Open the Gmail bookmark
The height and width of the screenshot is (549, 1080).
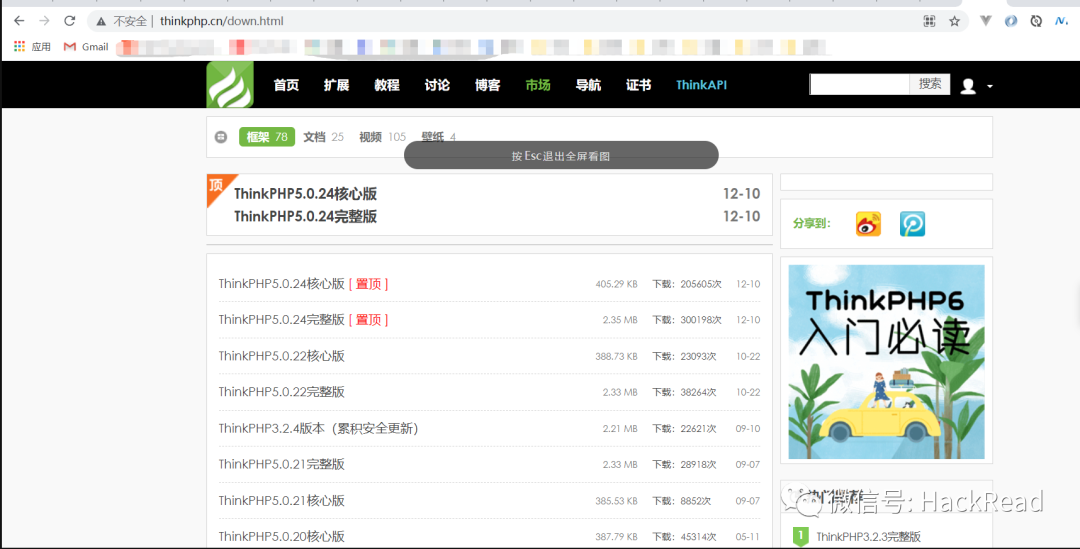click(x=86, y=47)
